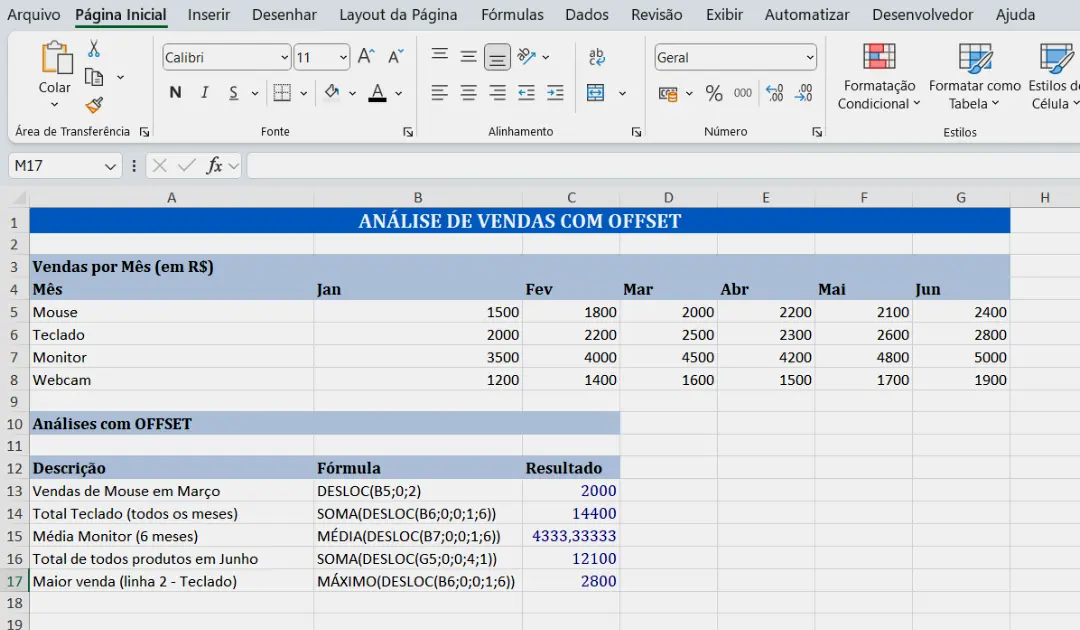This screenshot has width=1080, height=630.
Task: Open the Fórmulas ribbon tab
Action: tap(512, 15)
